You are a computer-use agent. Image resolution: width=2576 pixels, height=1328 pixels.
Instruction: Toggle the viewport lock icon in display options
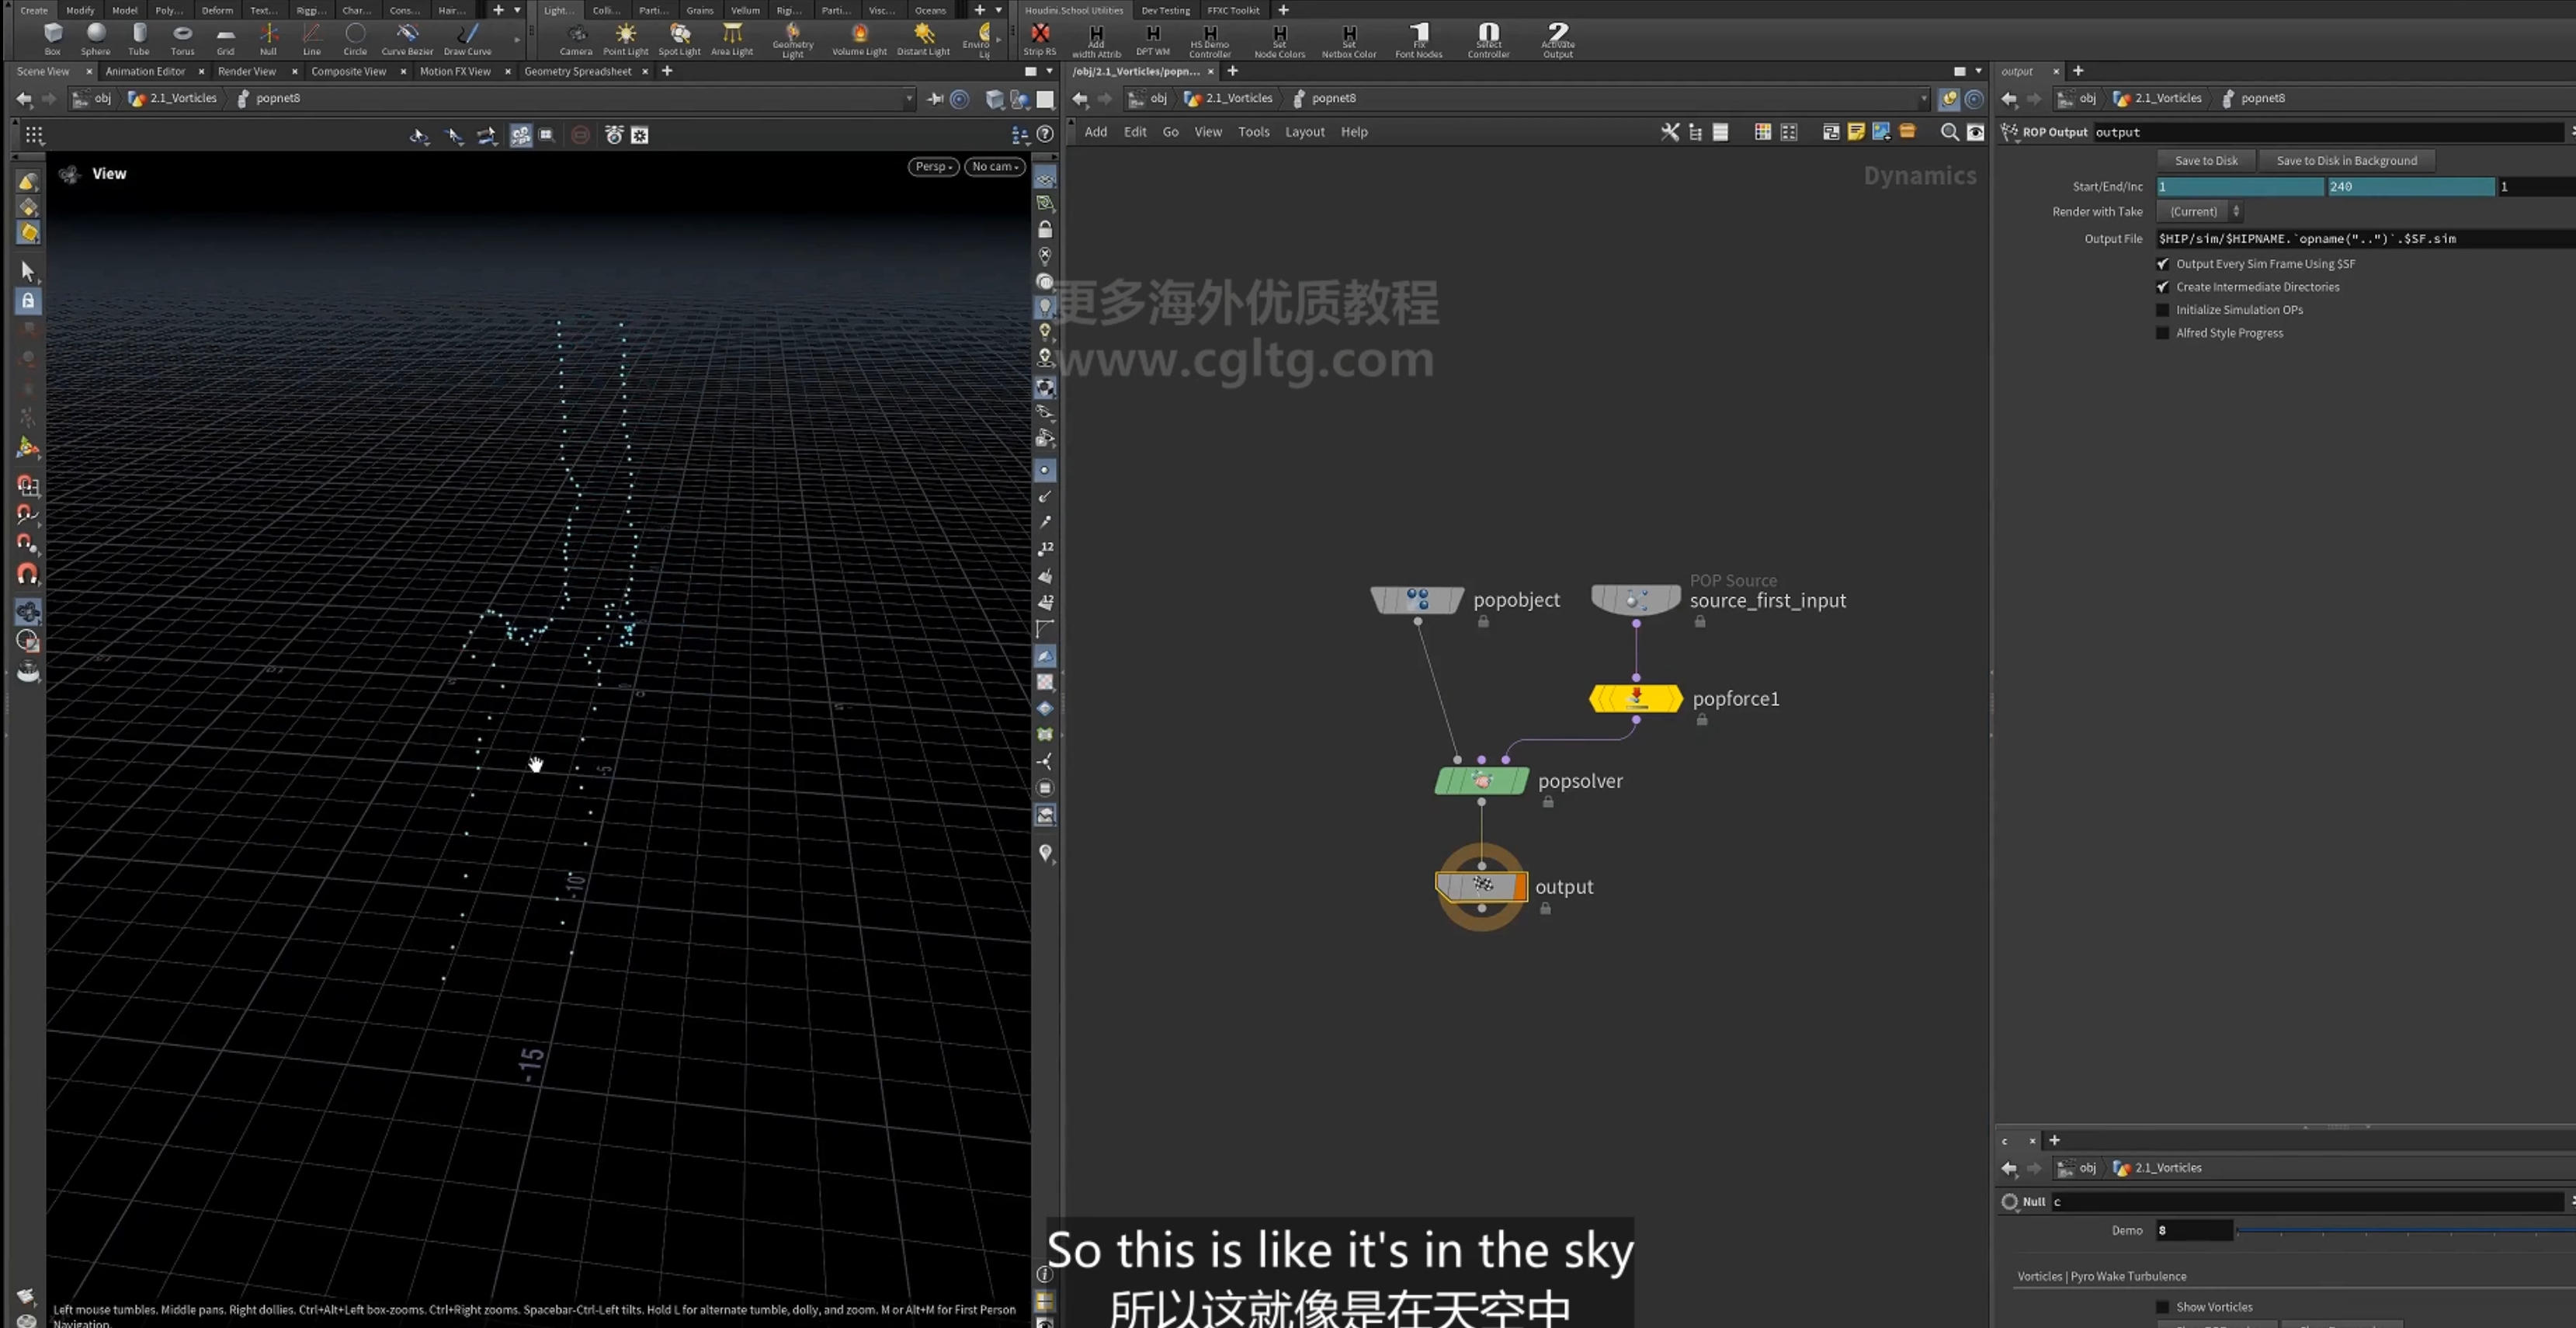(1045, 229)
